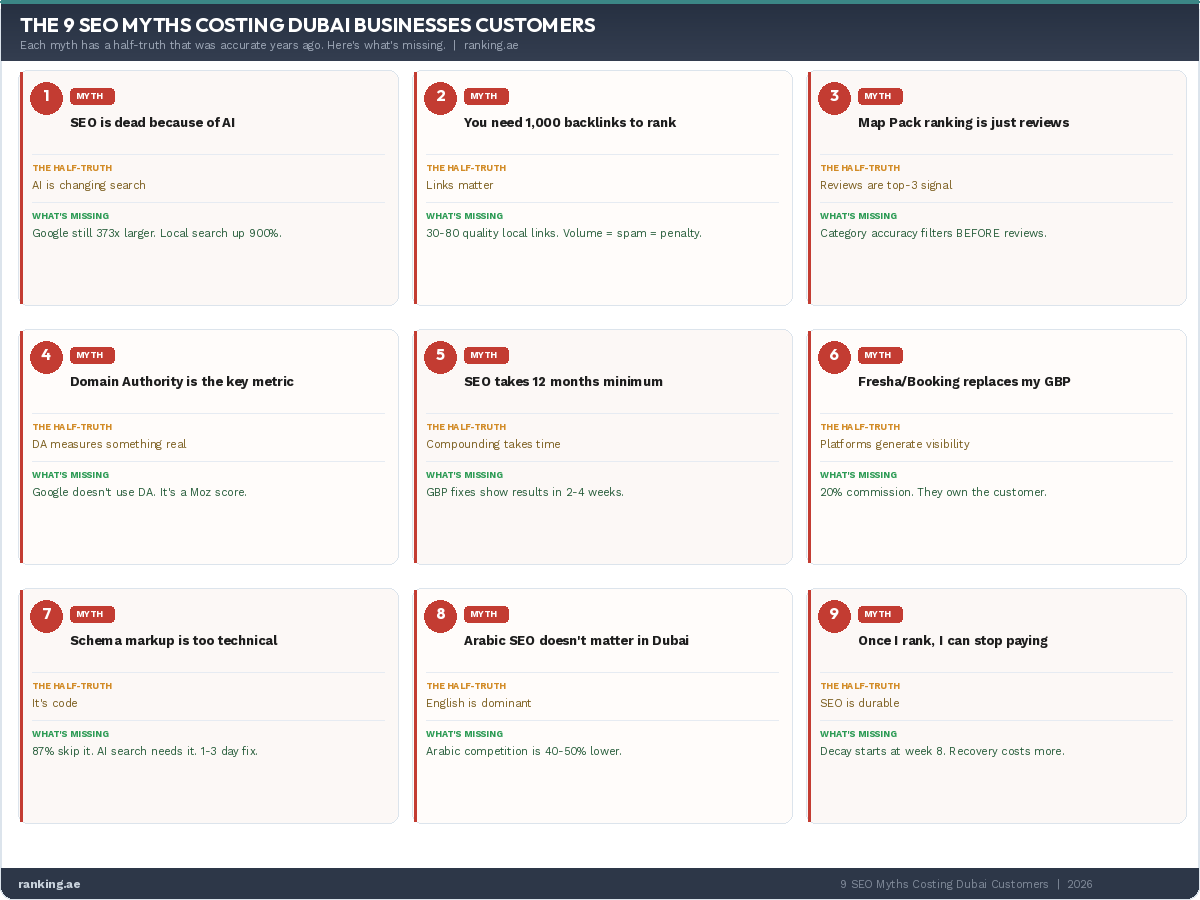Click the number 6 circle badge
Screen dimensions: 1200x900
[834, 356]
